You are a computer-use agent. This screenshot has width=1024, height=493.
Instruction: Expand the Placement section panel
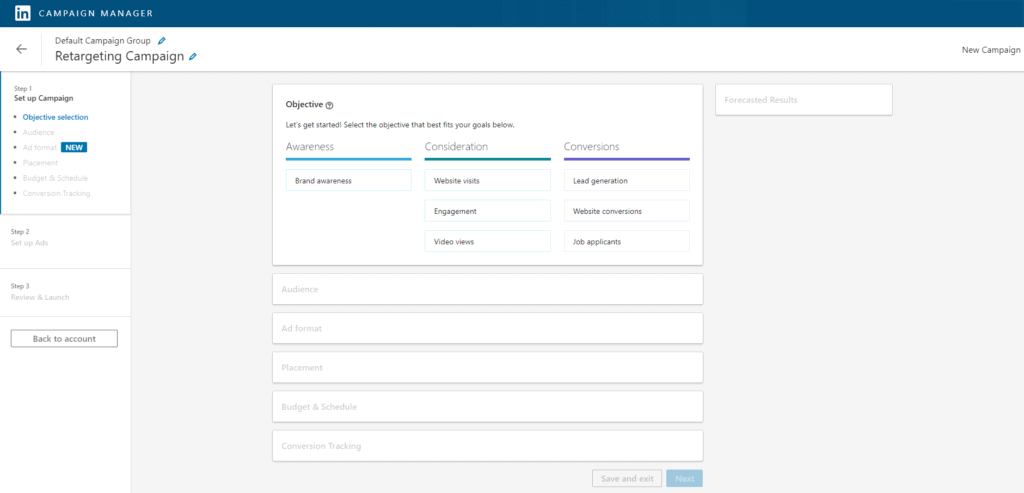pos(488,367)
